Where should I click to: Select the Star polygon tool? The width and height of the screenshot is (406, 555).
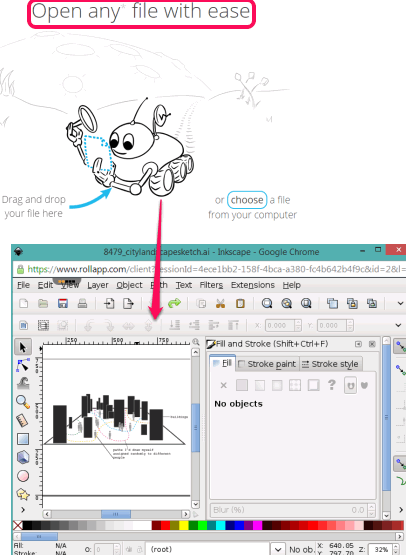pyautogui.click(x=23, y=494)
